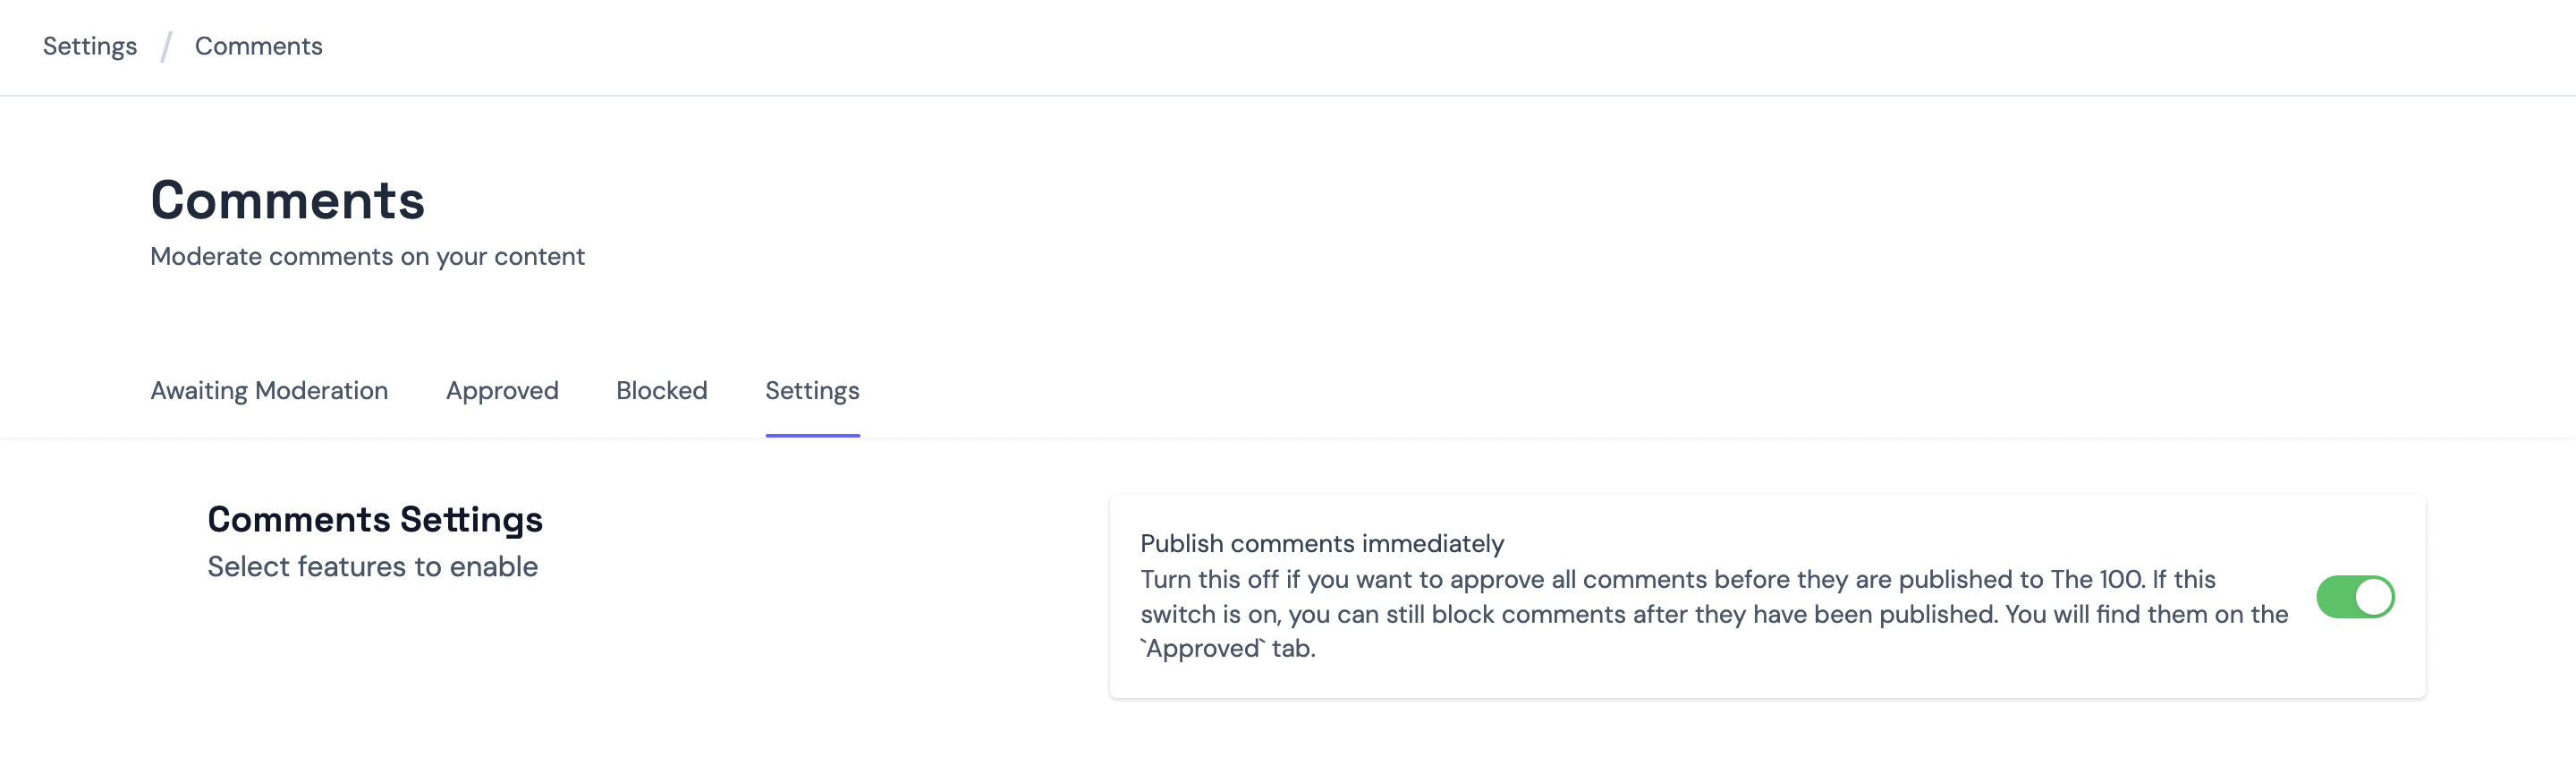Select the Settings tab under Comments
The width and height of the screenshot is (2576, 774).
(812, 390)
